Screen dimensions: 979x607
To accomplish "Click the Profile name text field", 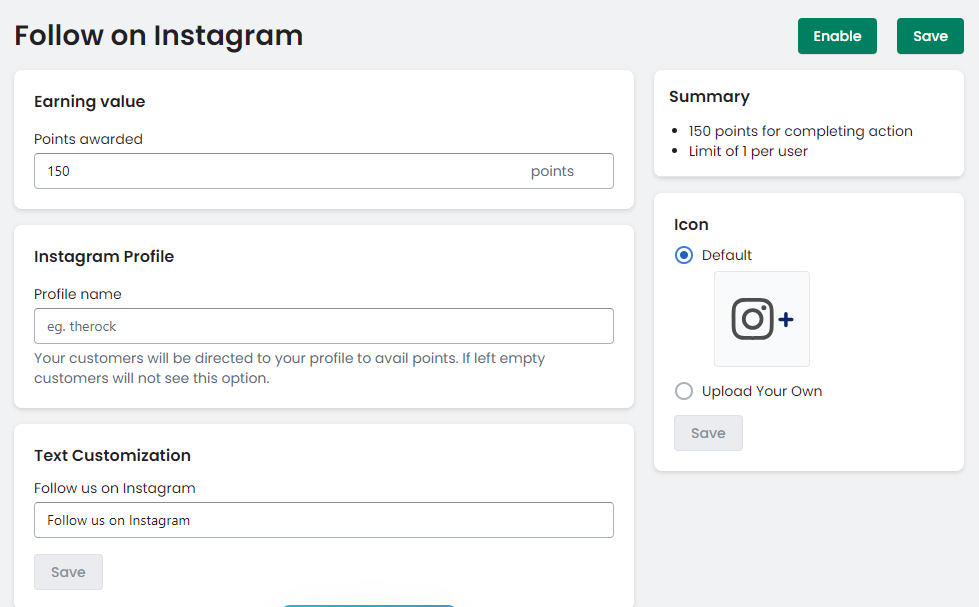I will 323,326.
